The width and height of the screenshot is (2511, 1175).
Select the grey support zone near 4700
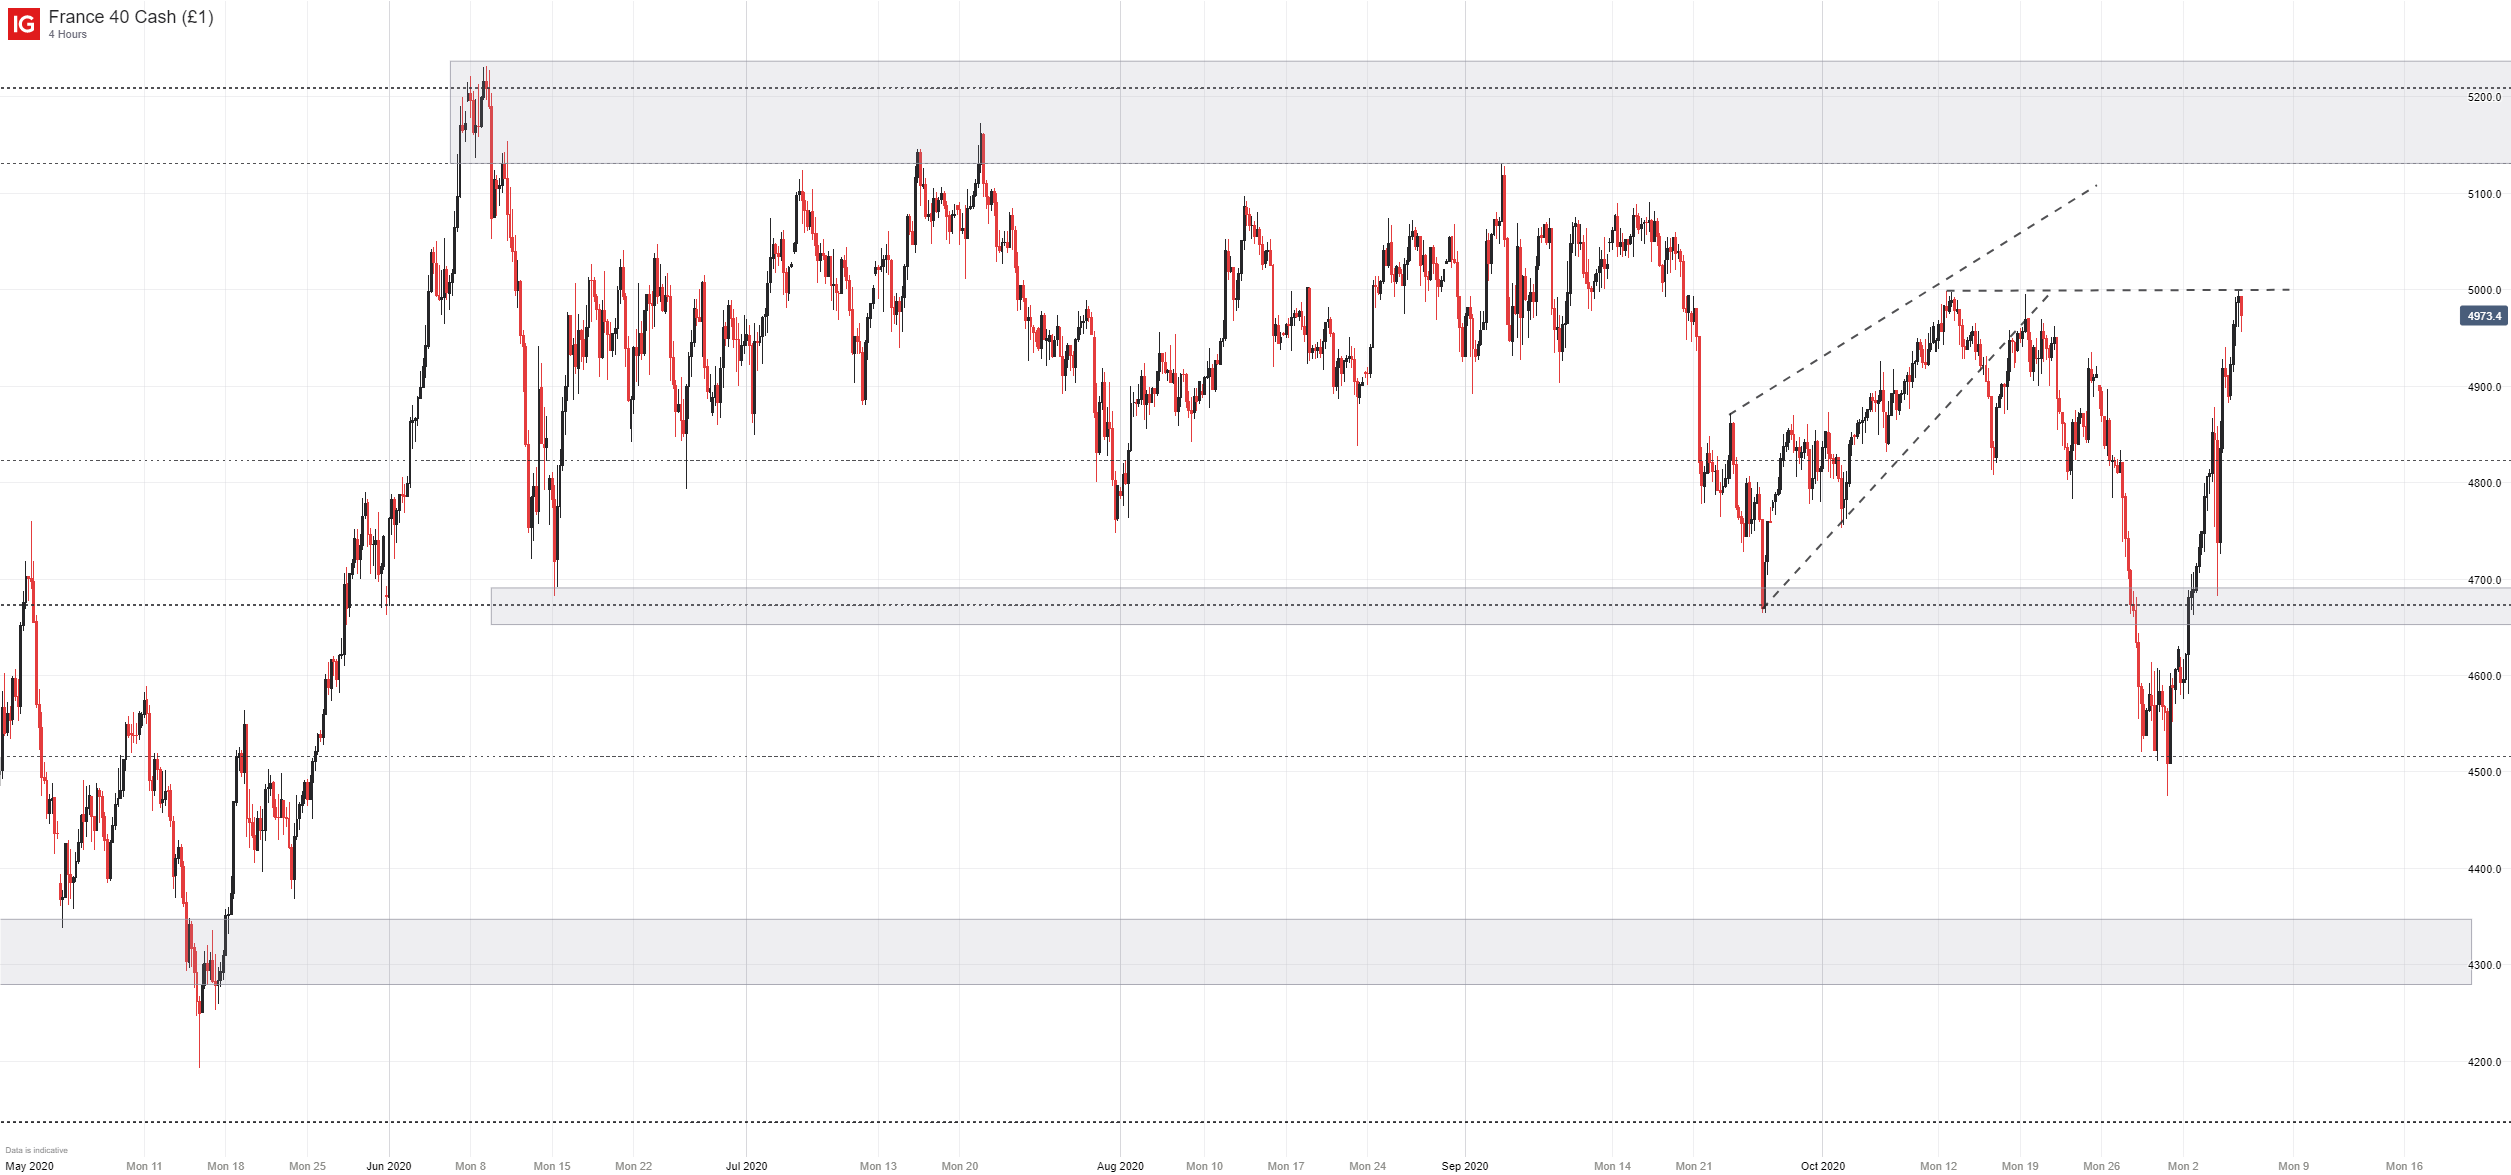1501,606
